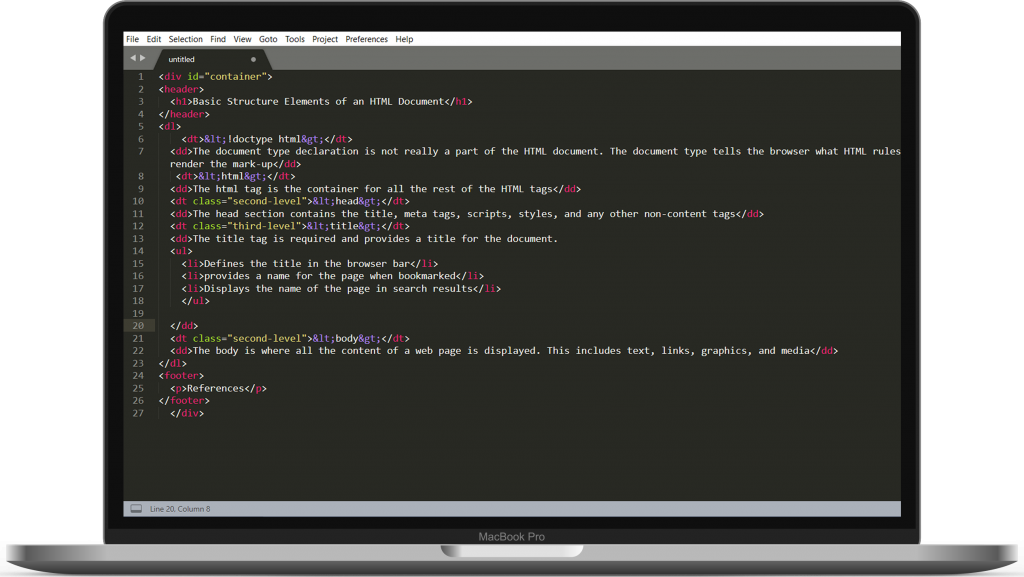Image resolution: width=1024 pixels, height=577 pixels.
Task: Open the Goto menu
Action: click(x=268, y=39)
